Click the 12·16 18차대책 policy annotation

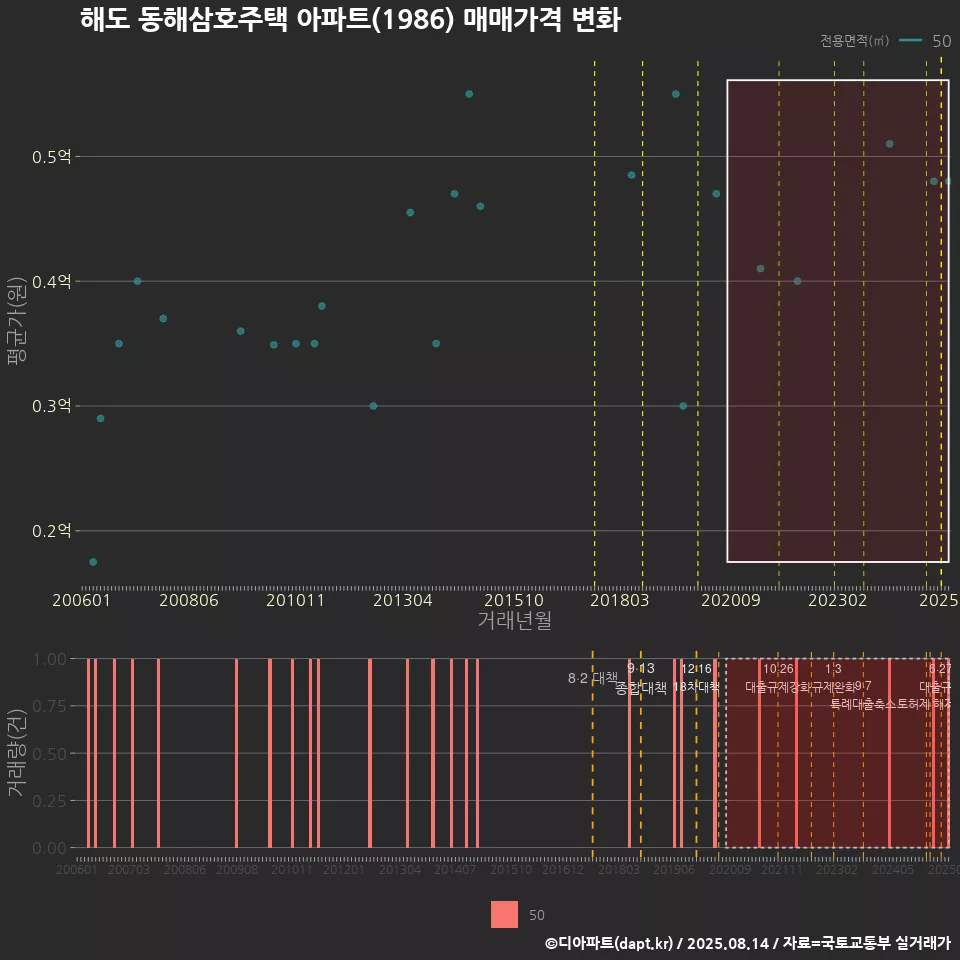point(696,678)
